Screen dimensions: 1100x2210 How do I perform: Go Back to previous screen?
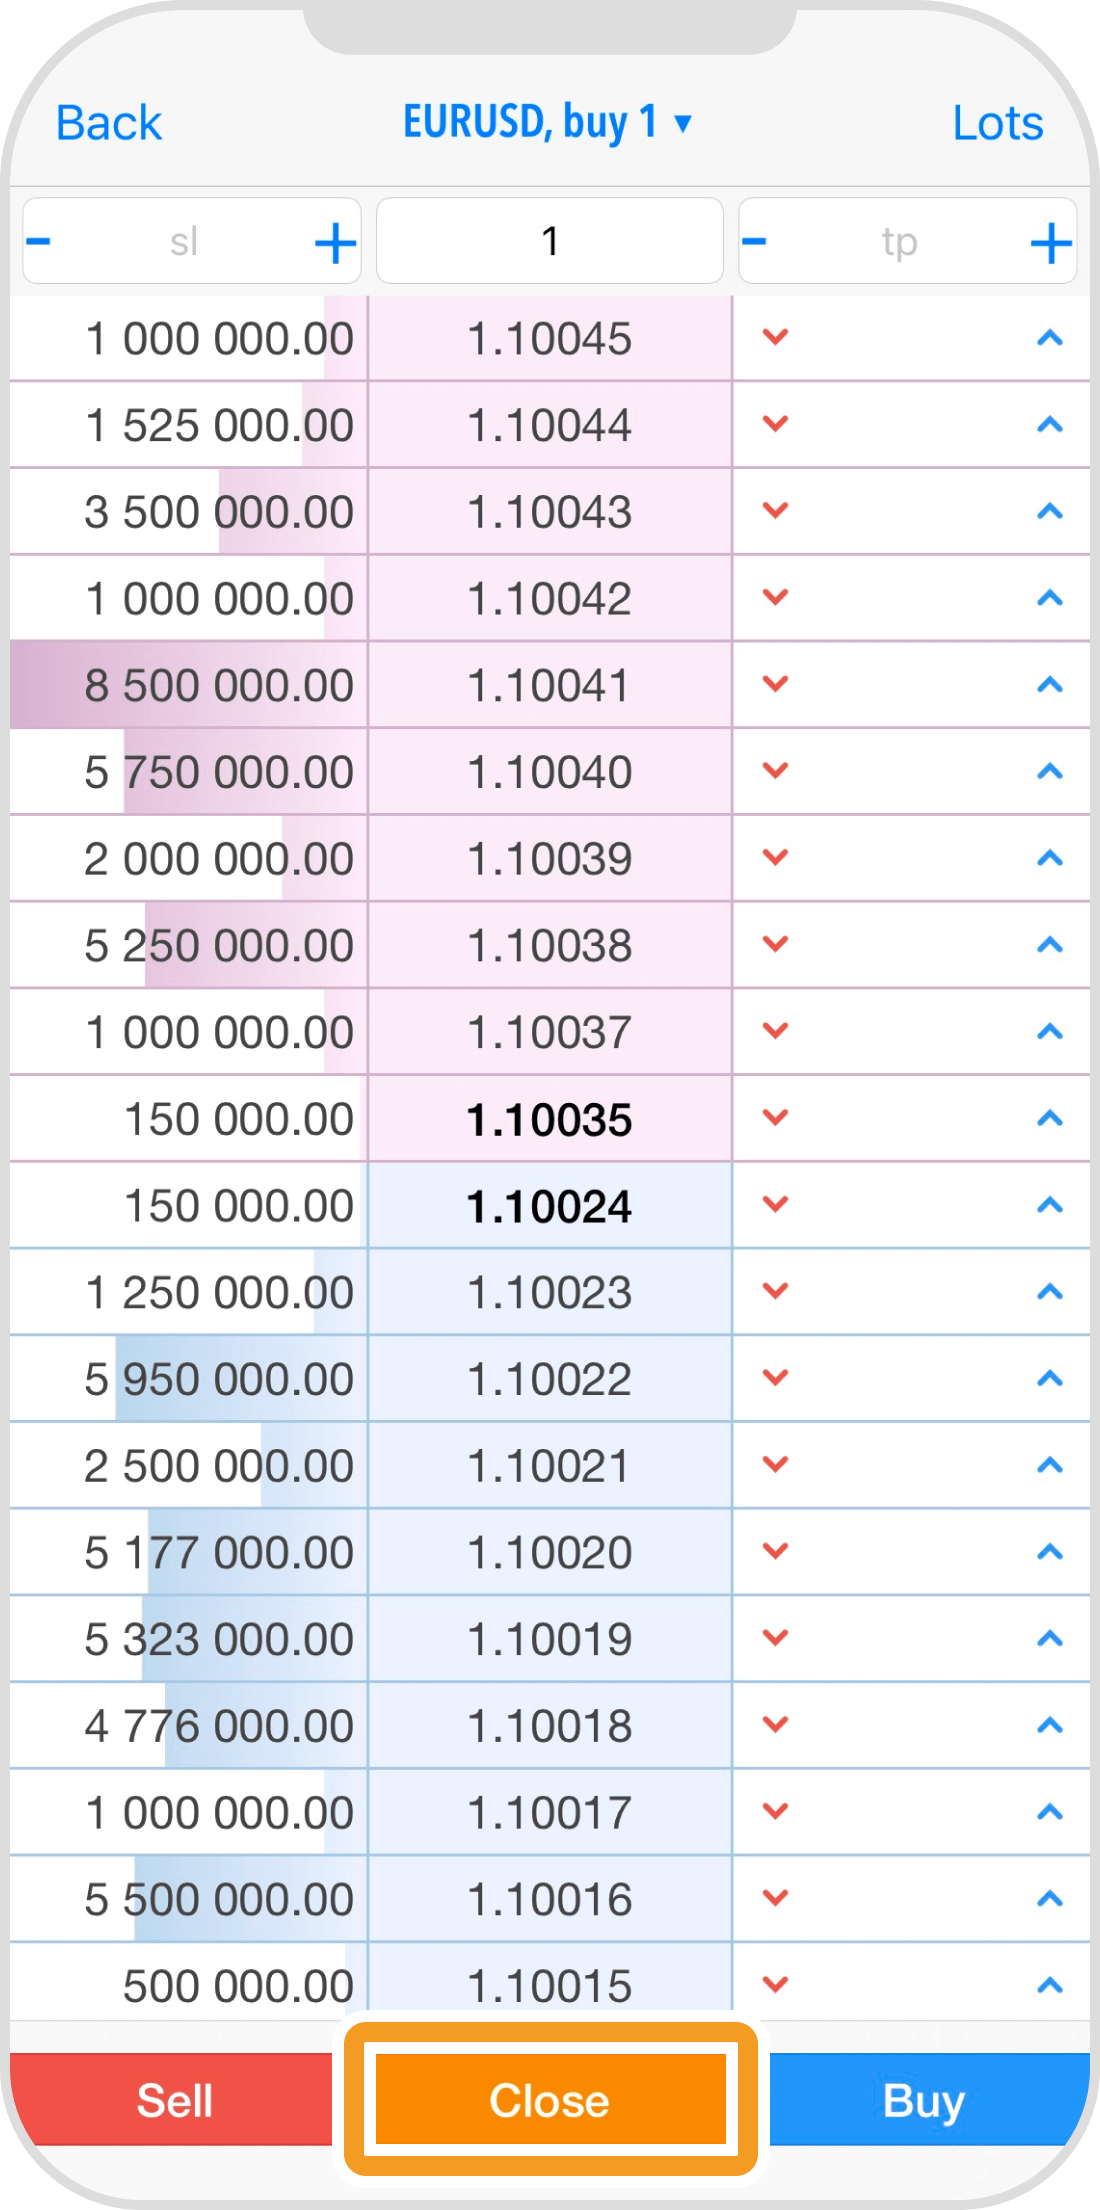108,124
